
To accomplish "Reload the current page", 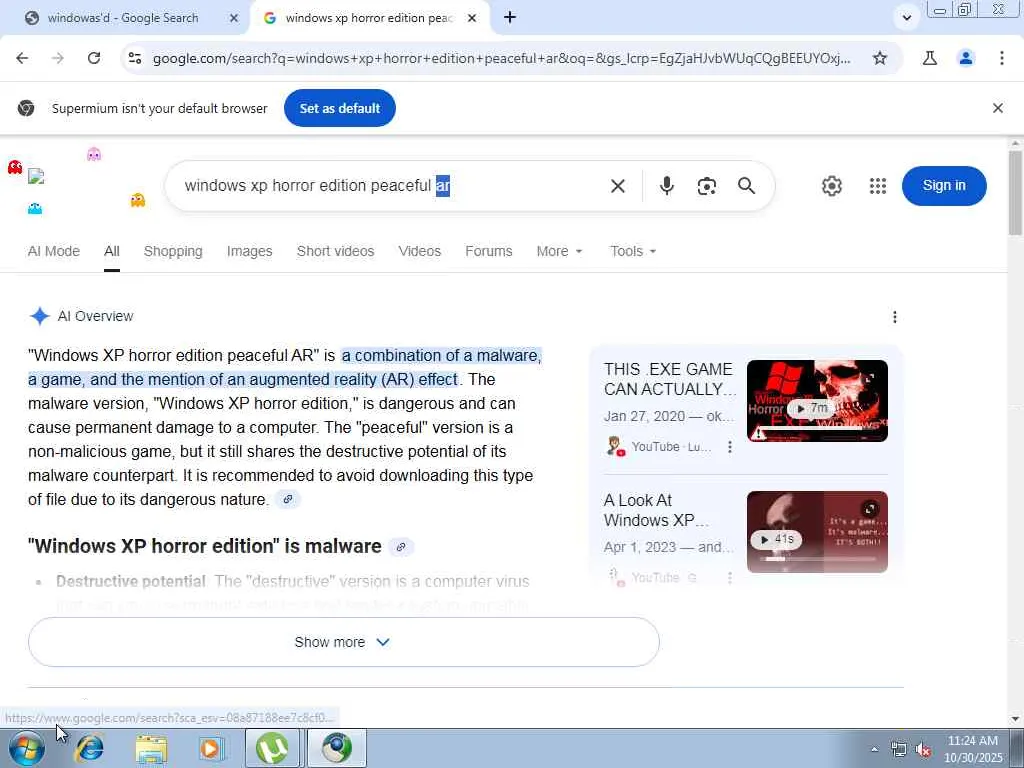I will tap(94, 58).
